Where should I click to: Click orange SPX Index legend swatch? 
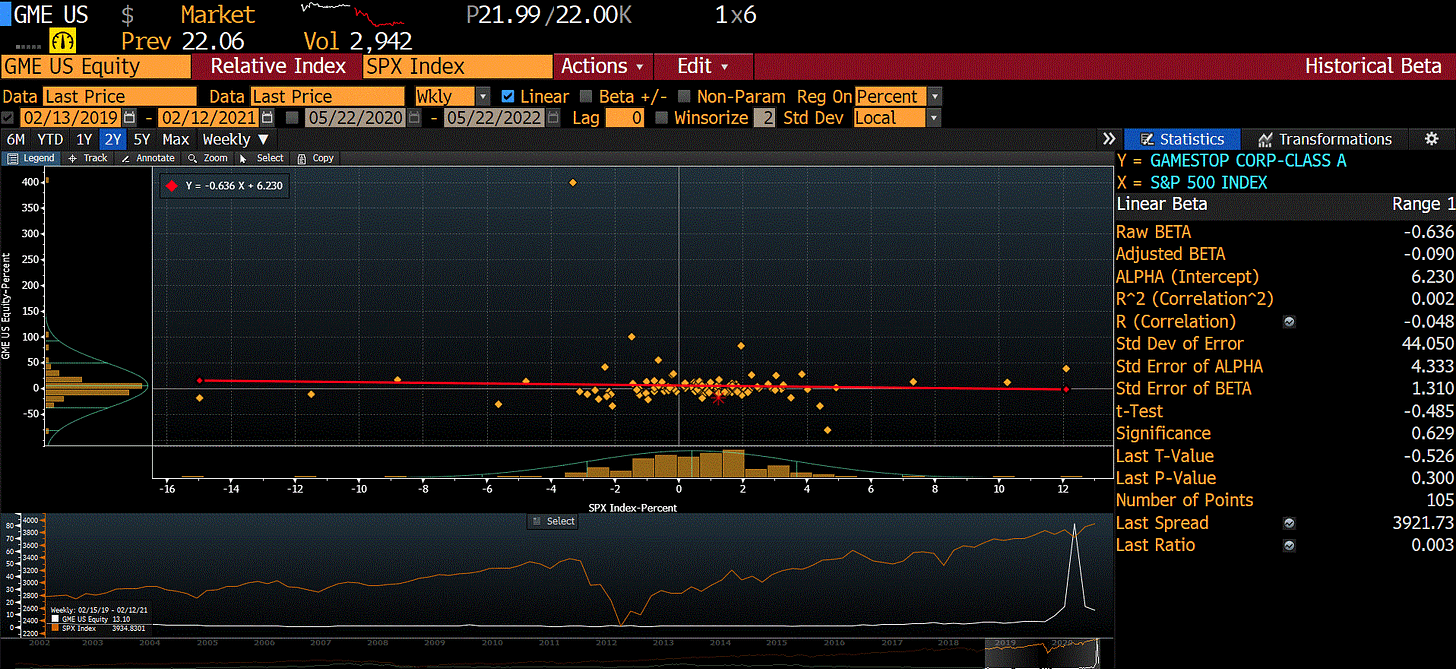point(57,628)
